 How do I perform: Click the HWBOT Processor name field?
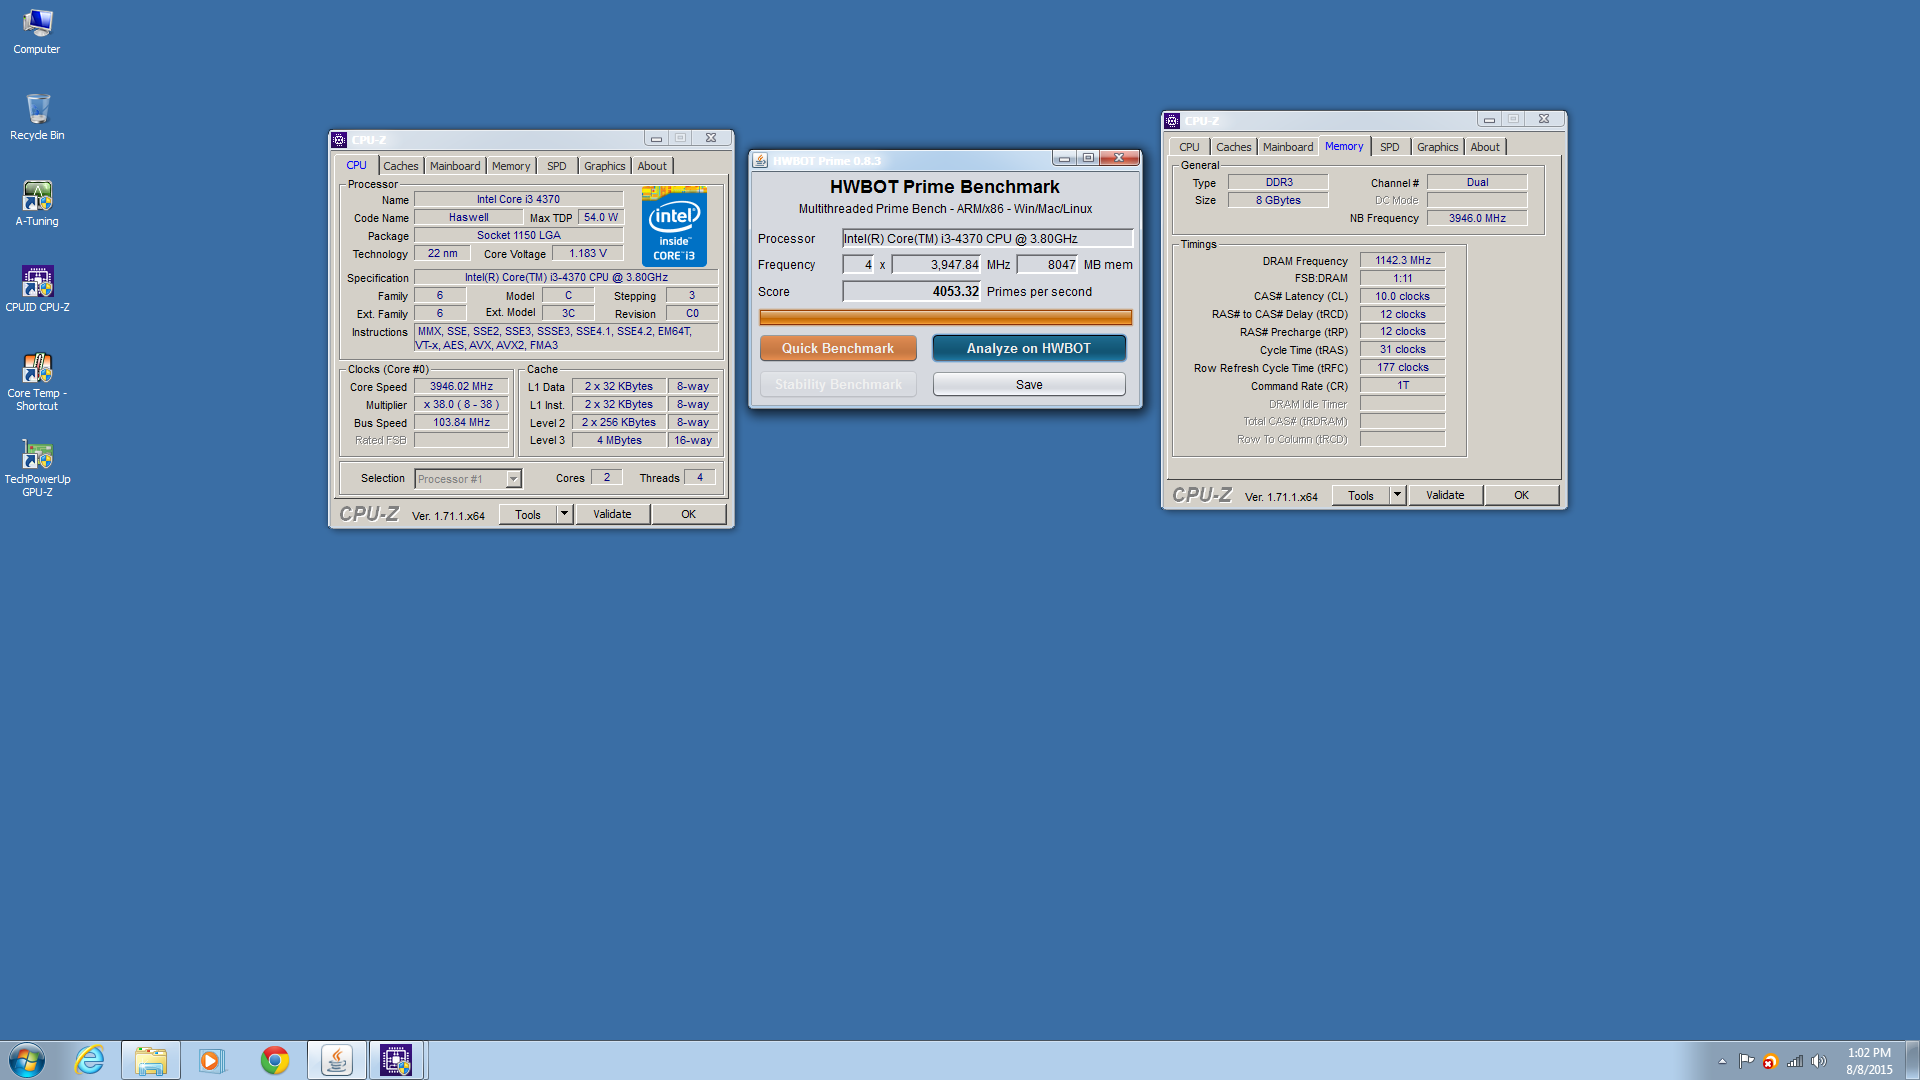(987, 238)
